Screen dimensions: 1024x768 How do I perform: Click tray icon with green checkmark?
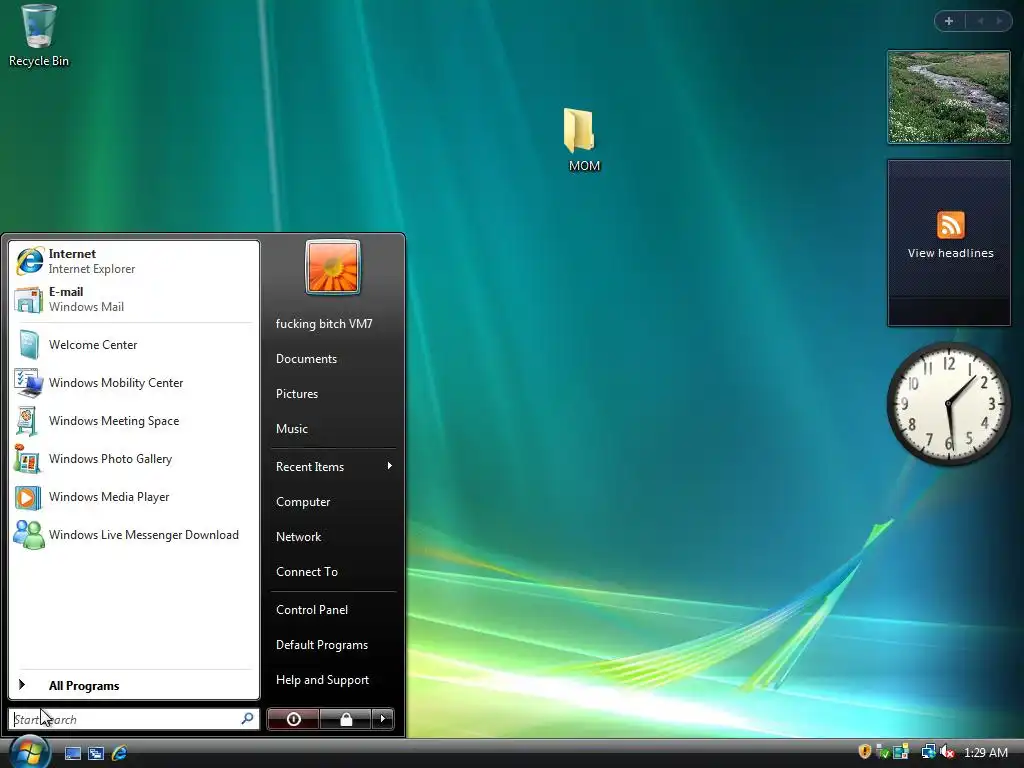(x=883, y=752)
